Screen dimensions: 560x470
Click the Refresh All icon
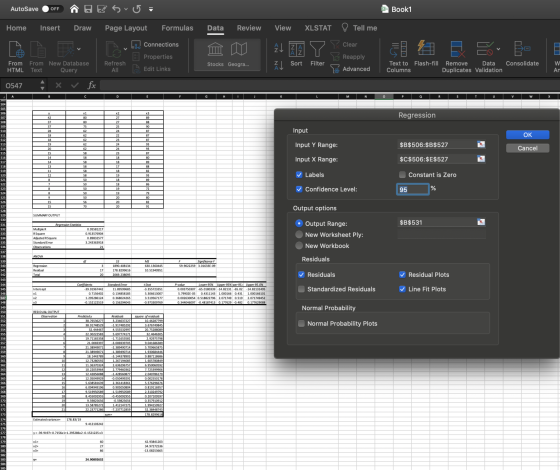[115, 57]
